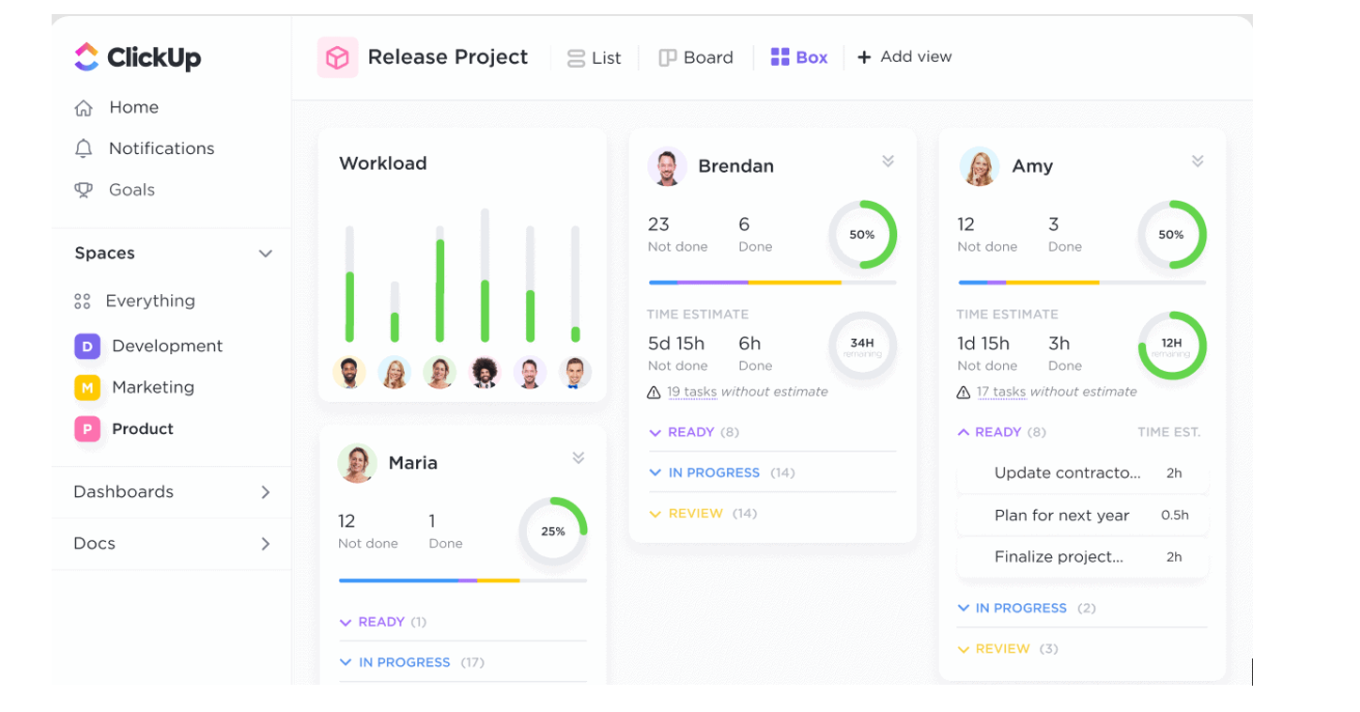Screen dimensions: 1360x712
Task: Click Amy's 50% progress ring
Action: [1171, 235]
